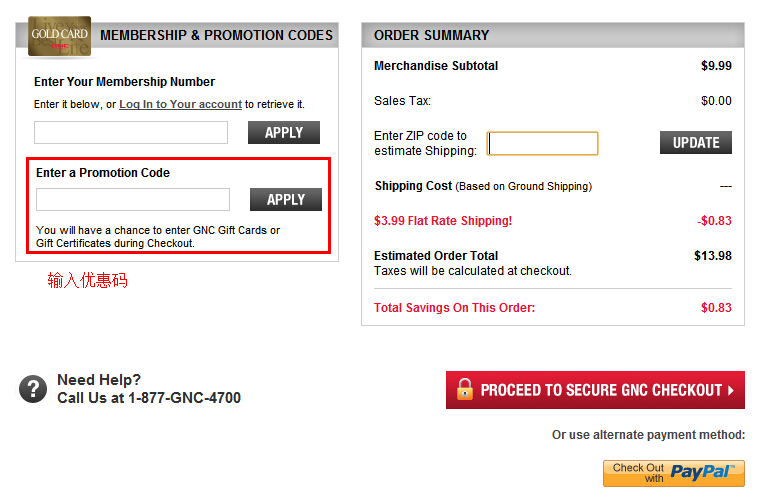Image resolution: width=763 pixels, height=494 pixels.
Task: Click the Merchandise Subtotal amount $9.99
Action: pos(716,66)
